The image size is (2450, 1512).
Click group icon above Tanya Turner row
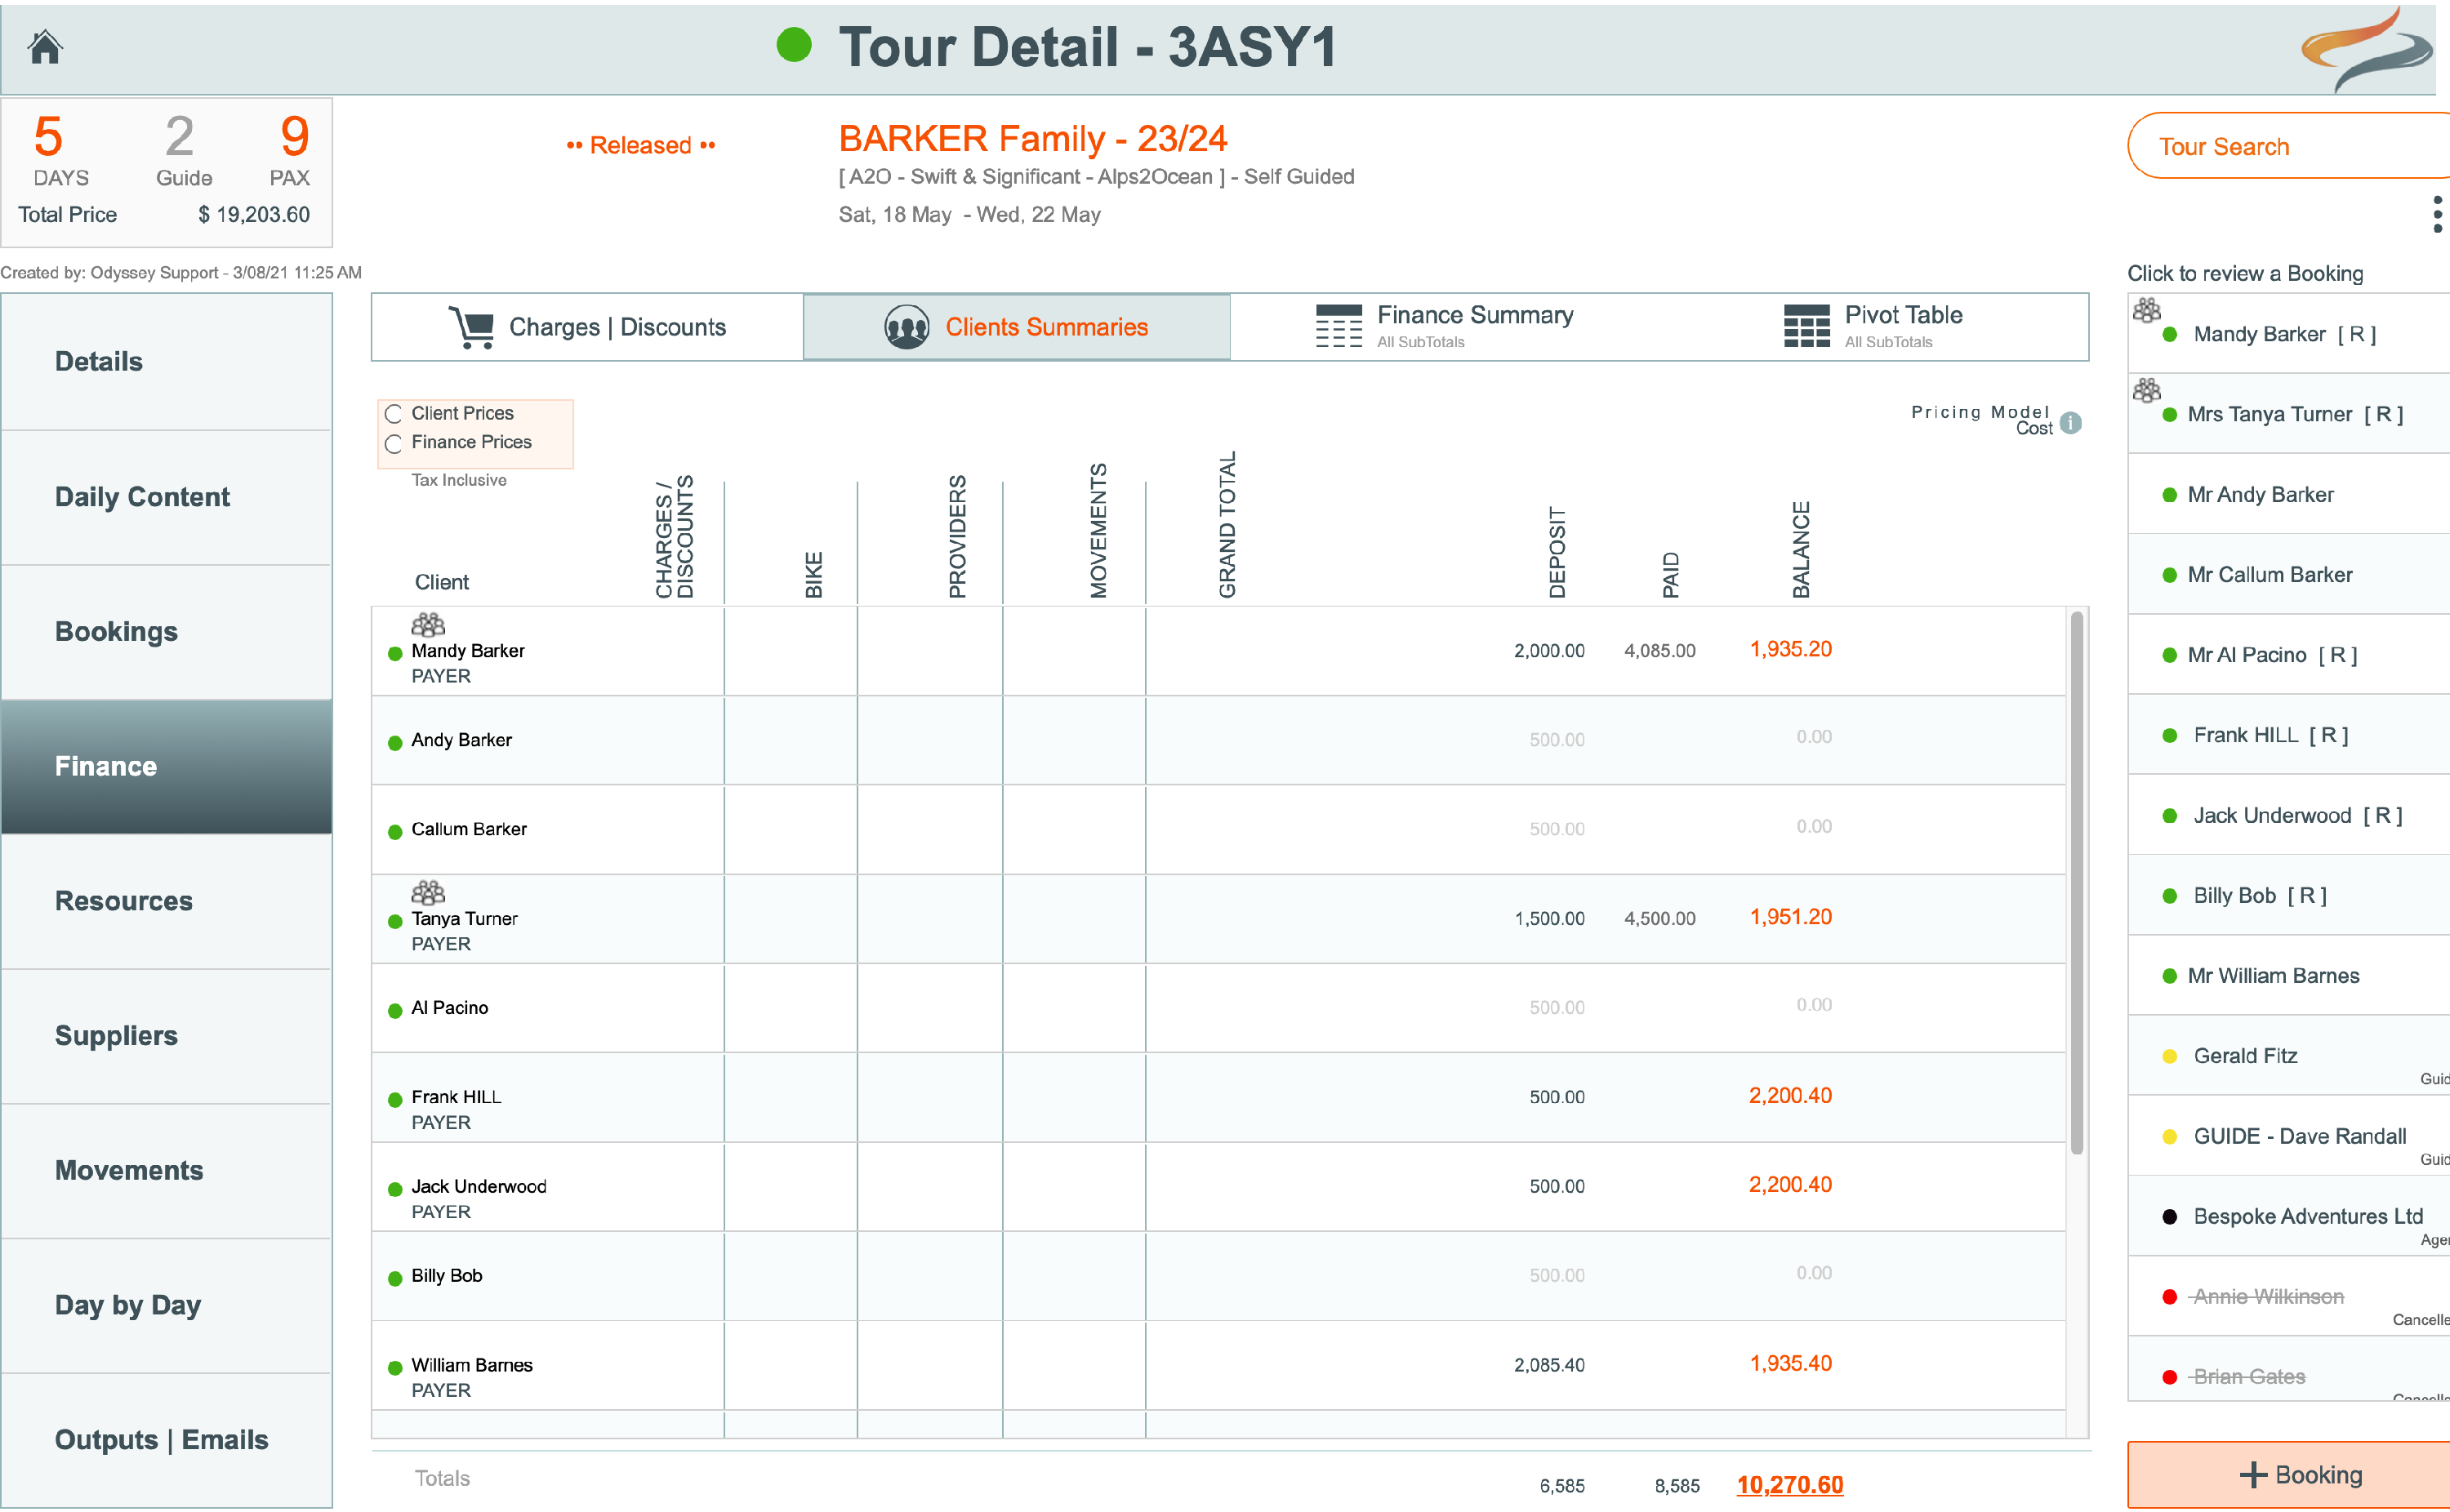pos(428,892)
